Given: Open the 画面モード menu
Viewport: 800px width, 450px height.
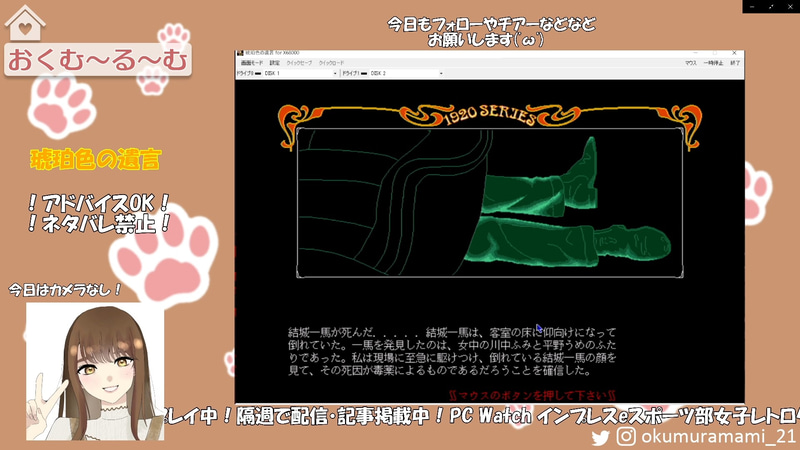Looking at the screenshot, I should [252, 63].
